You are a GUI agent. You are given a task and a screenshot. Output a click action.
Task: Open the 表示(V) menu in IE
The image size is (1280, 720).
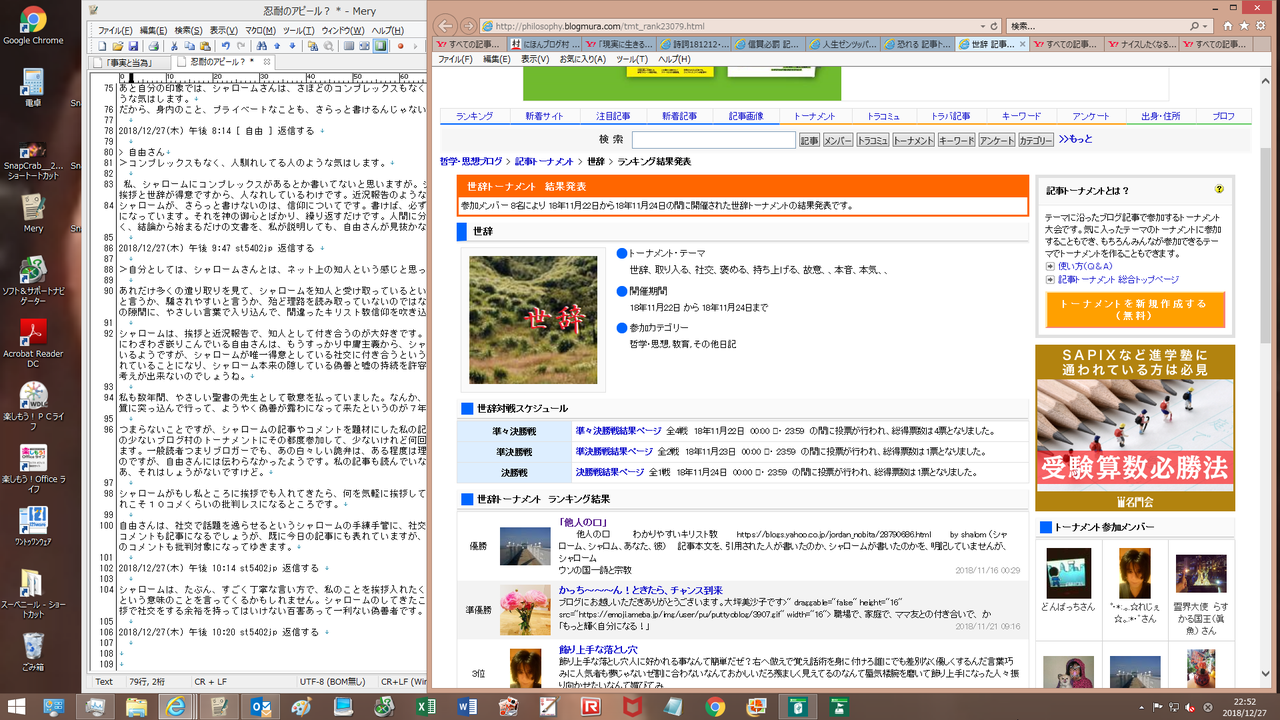(x=535, y=59)
